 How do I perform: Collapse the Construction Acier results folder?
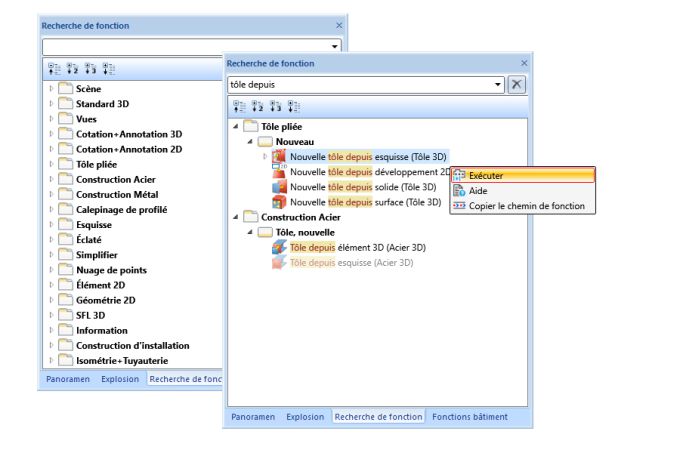(237, 217)
